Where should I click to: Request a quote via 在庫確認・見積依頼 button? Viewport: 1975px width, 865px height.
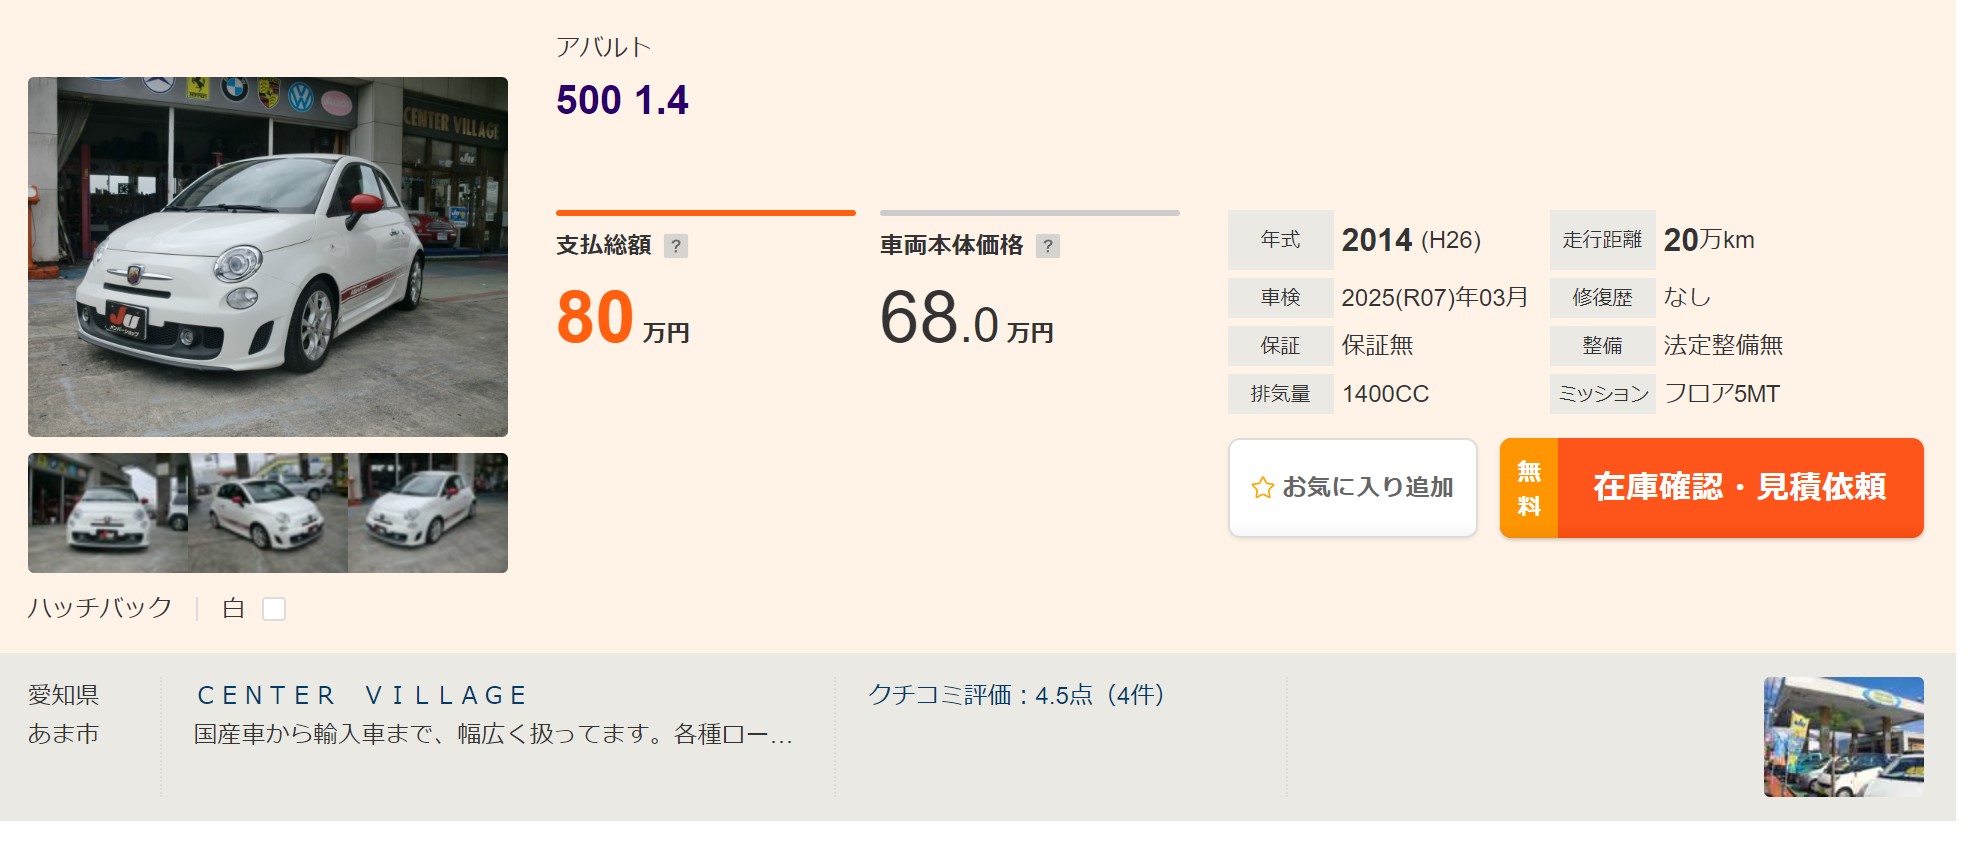[1711, 488]
